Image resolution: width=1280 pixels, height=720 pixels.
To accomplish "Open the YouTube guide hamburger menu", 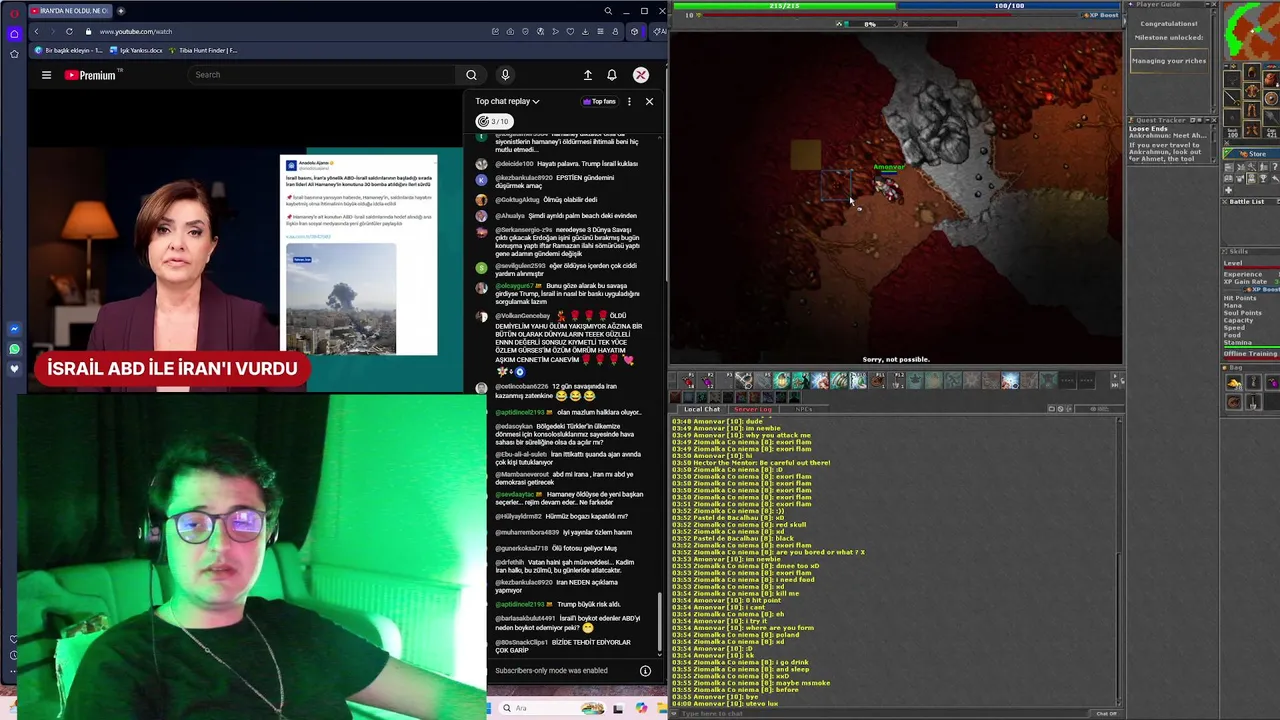I will 46,75.
